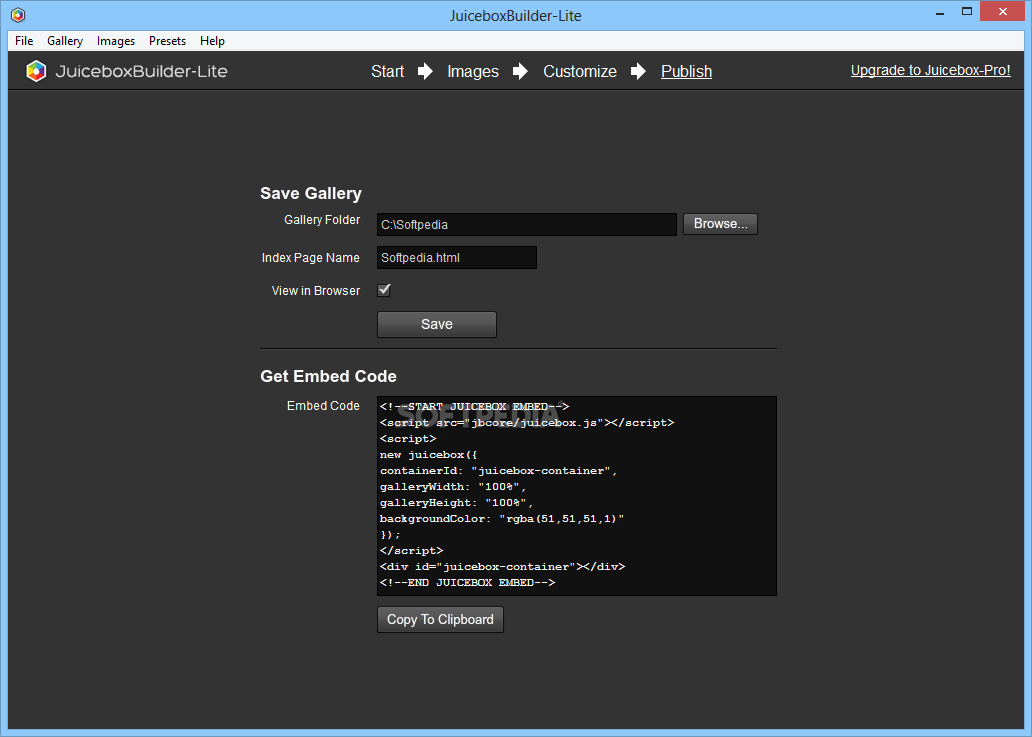This screenshot has width=1032, height=737.
Task: Close the JuiceboxBuilder-Lite window
Action: 1002,11
